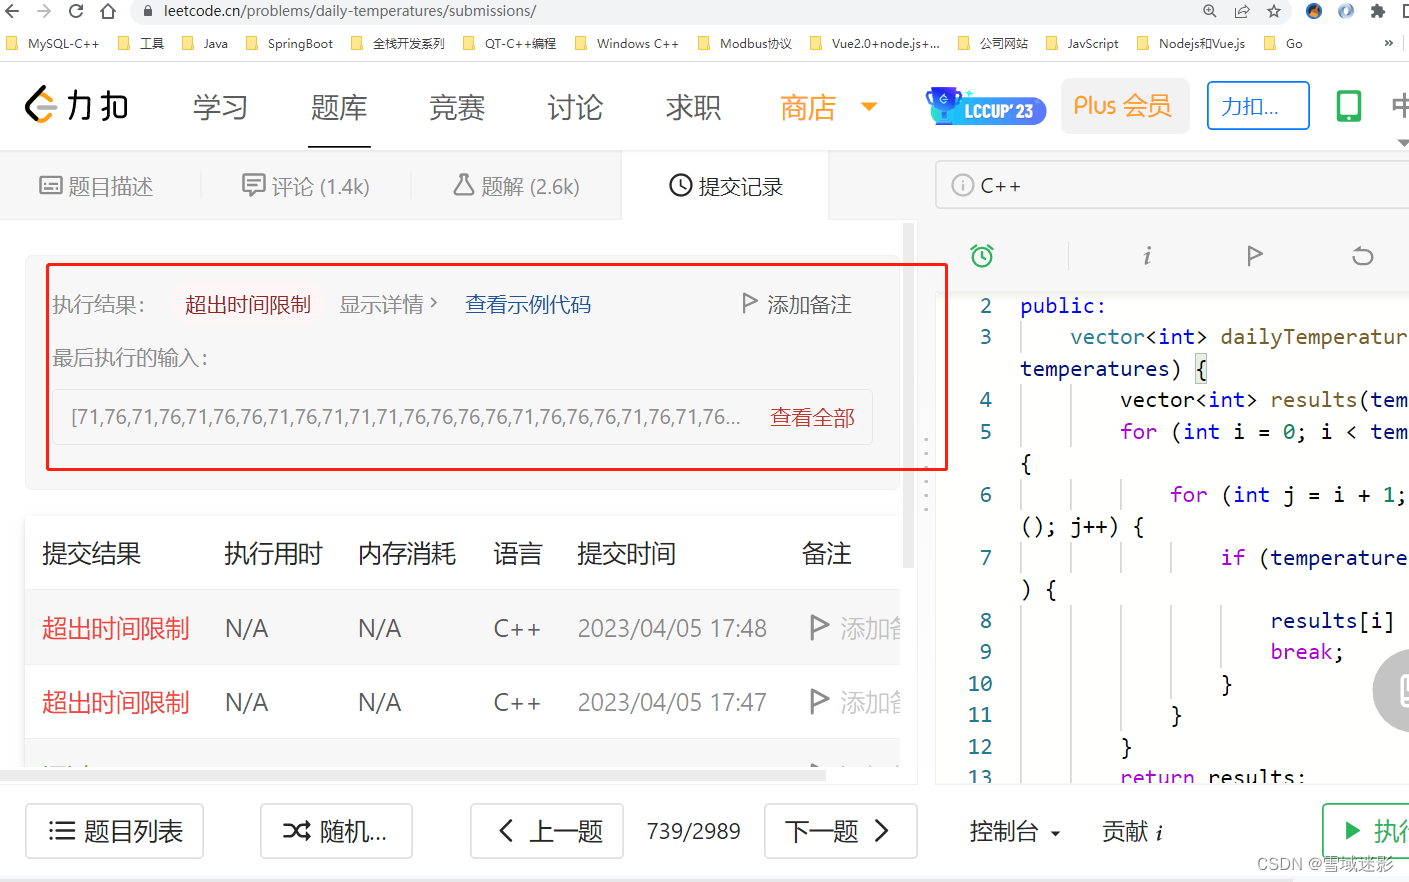This screenshot has height=882, width=1409.
Task: Click the address bar URL field
Action: point(660,11)
